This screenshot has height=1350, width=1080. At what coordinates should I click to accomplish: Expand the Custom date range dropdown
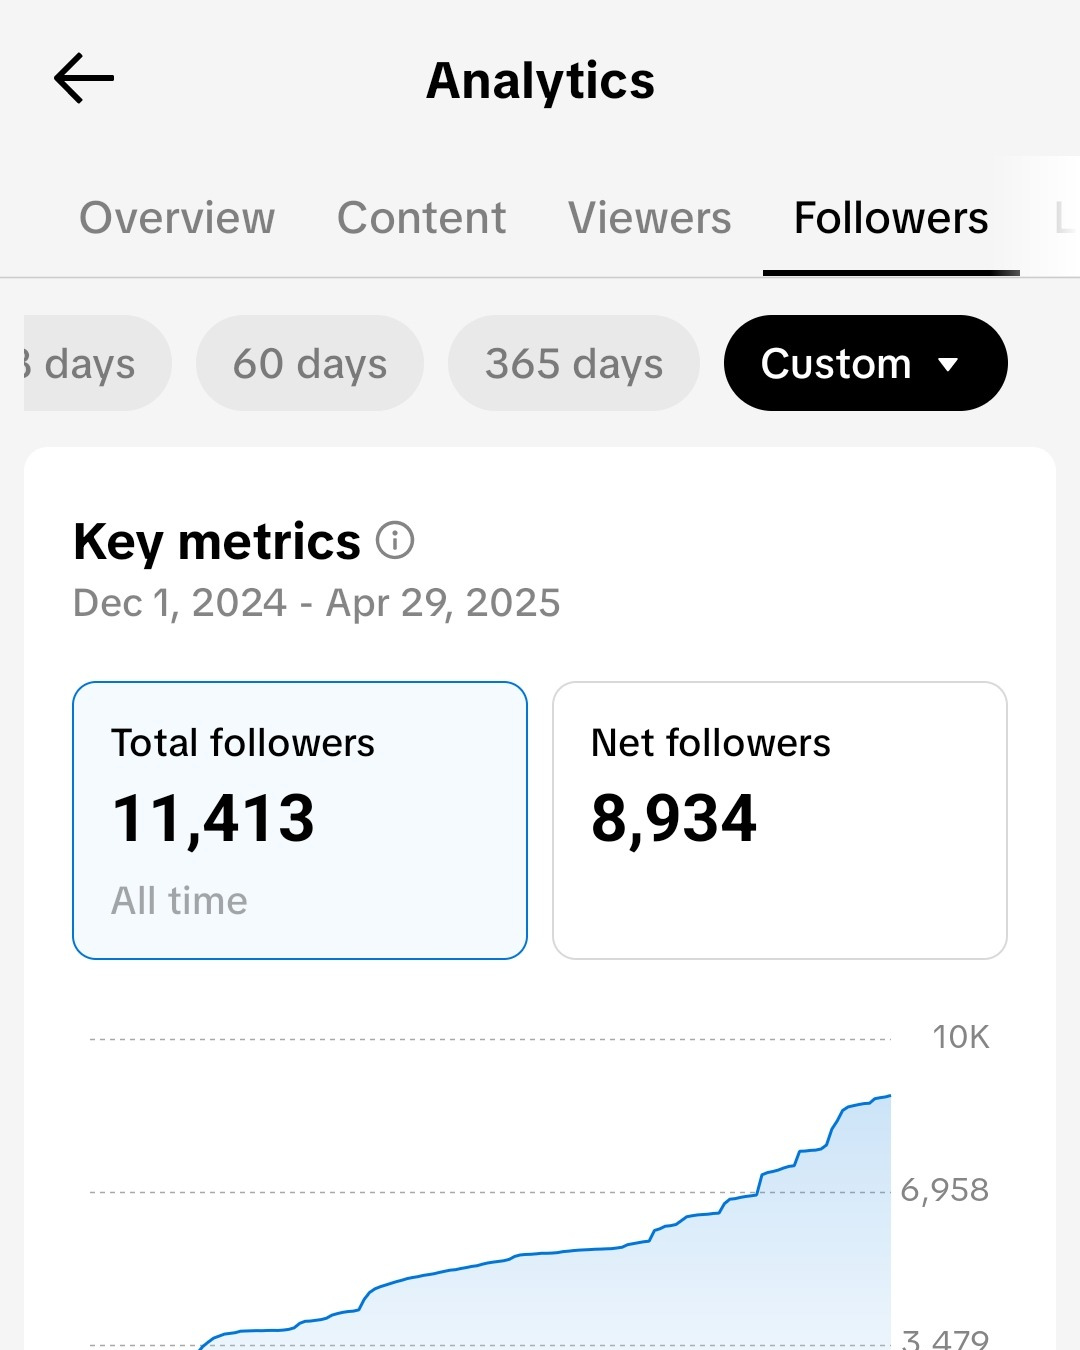tap(865, 363)
